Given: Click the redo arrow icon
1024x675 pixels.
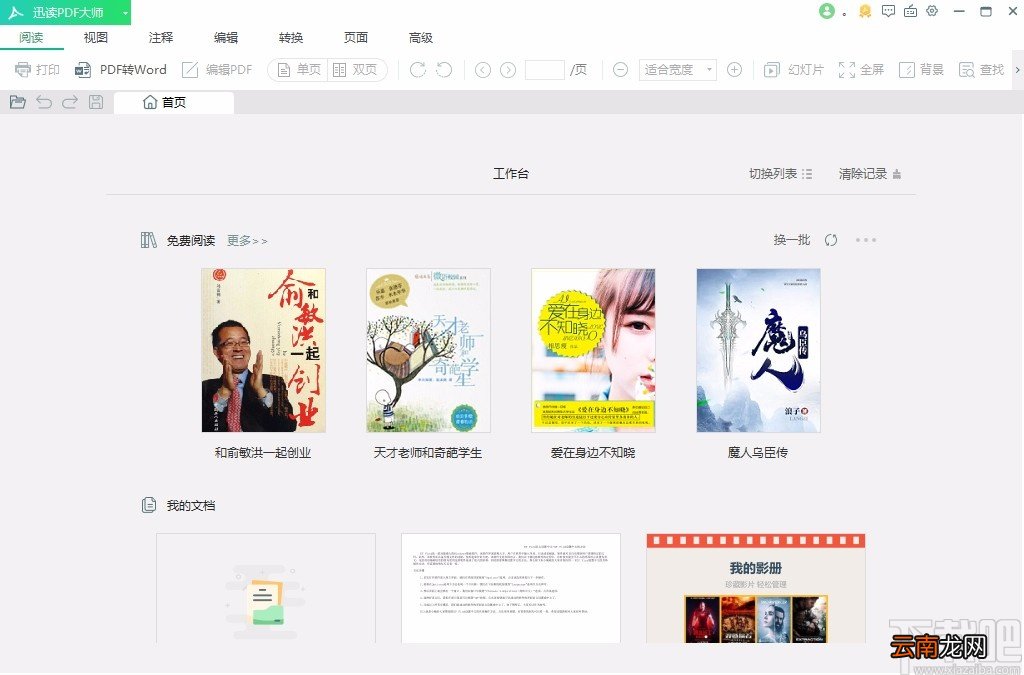Looking at the screenshot, I should (70, 102).
